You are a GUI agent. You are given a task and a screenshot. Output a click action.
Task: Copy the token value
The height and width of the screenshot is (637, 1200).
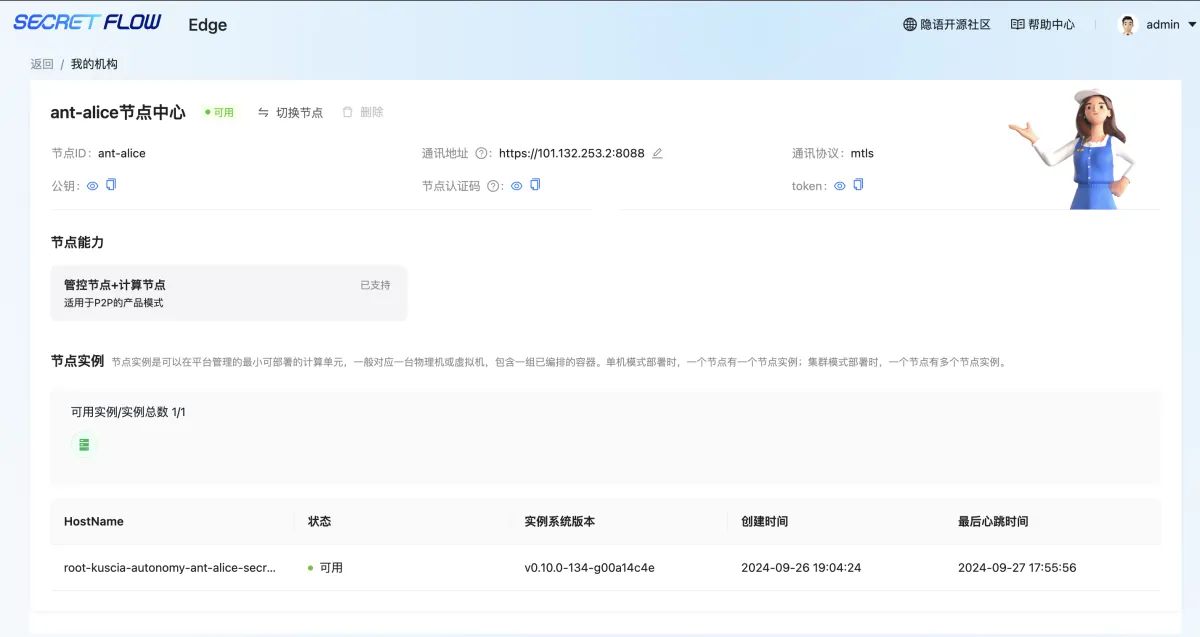pyautogui.click(x=858, y=185)
